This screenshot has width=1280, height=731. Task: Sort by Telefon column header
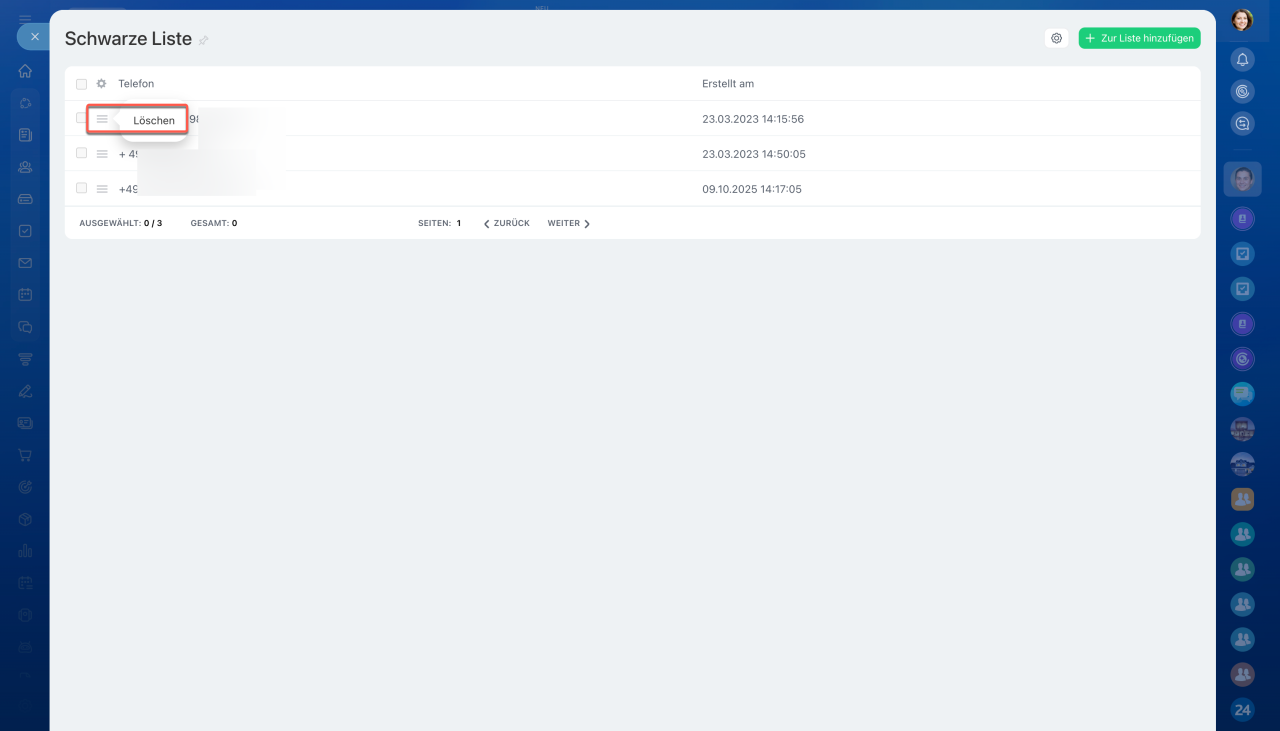coord(136,84)
